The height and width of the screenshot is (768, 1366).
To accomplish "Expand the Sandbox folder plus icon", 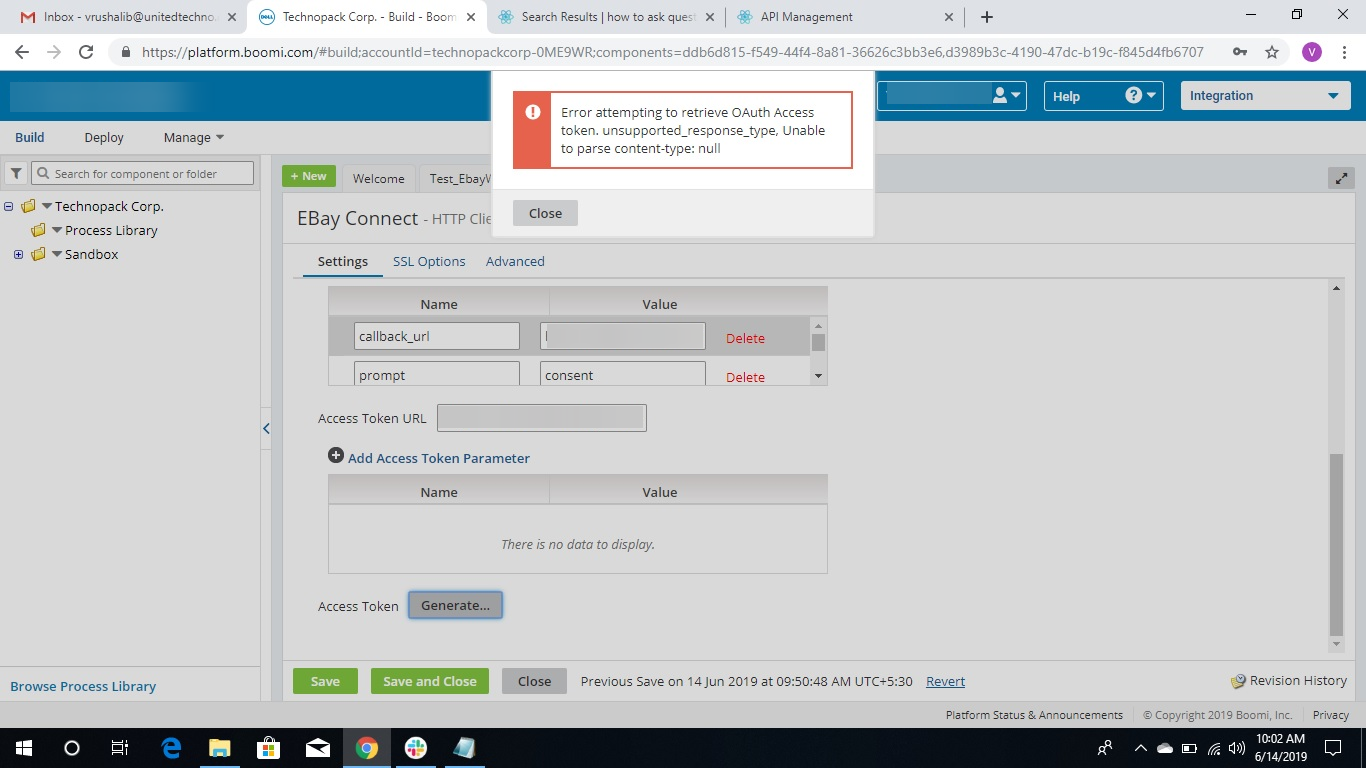I will click(18, 254).
